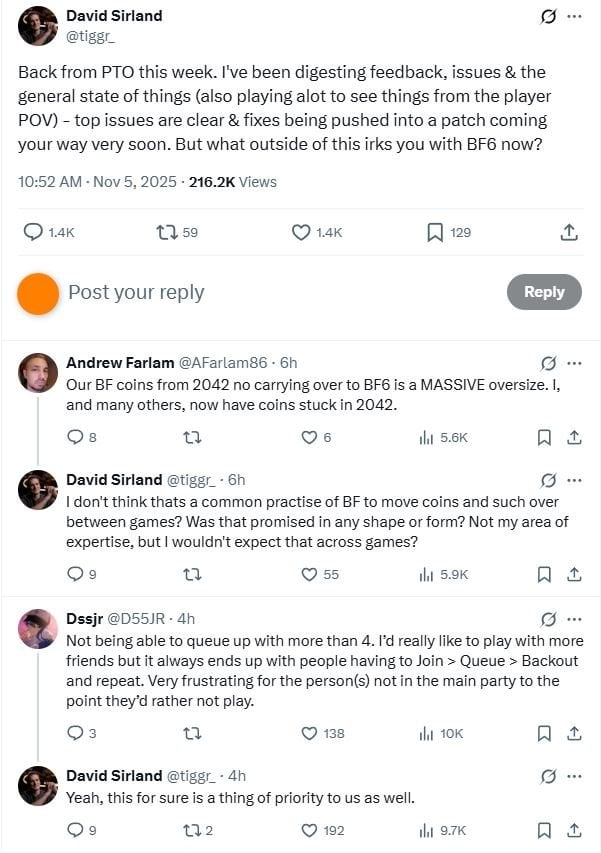Image resolution: width=601 pixels, height=853 pixels.
Task: Open Andrew Farlam's profile link
Action: 113,362
